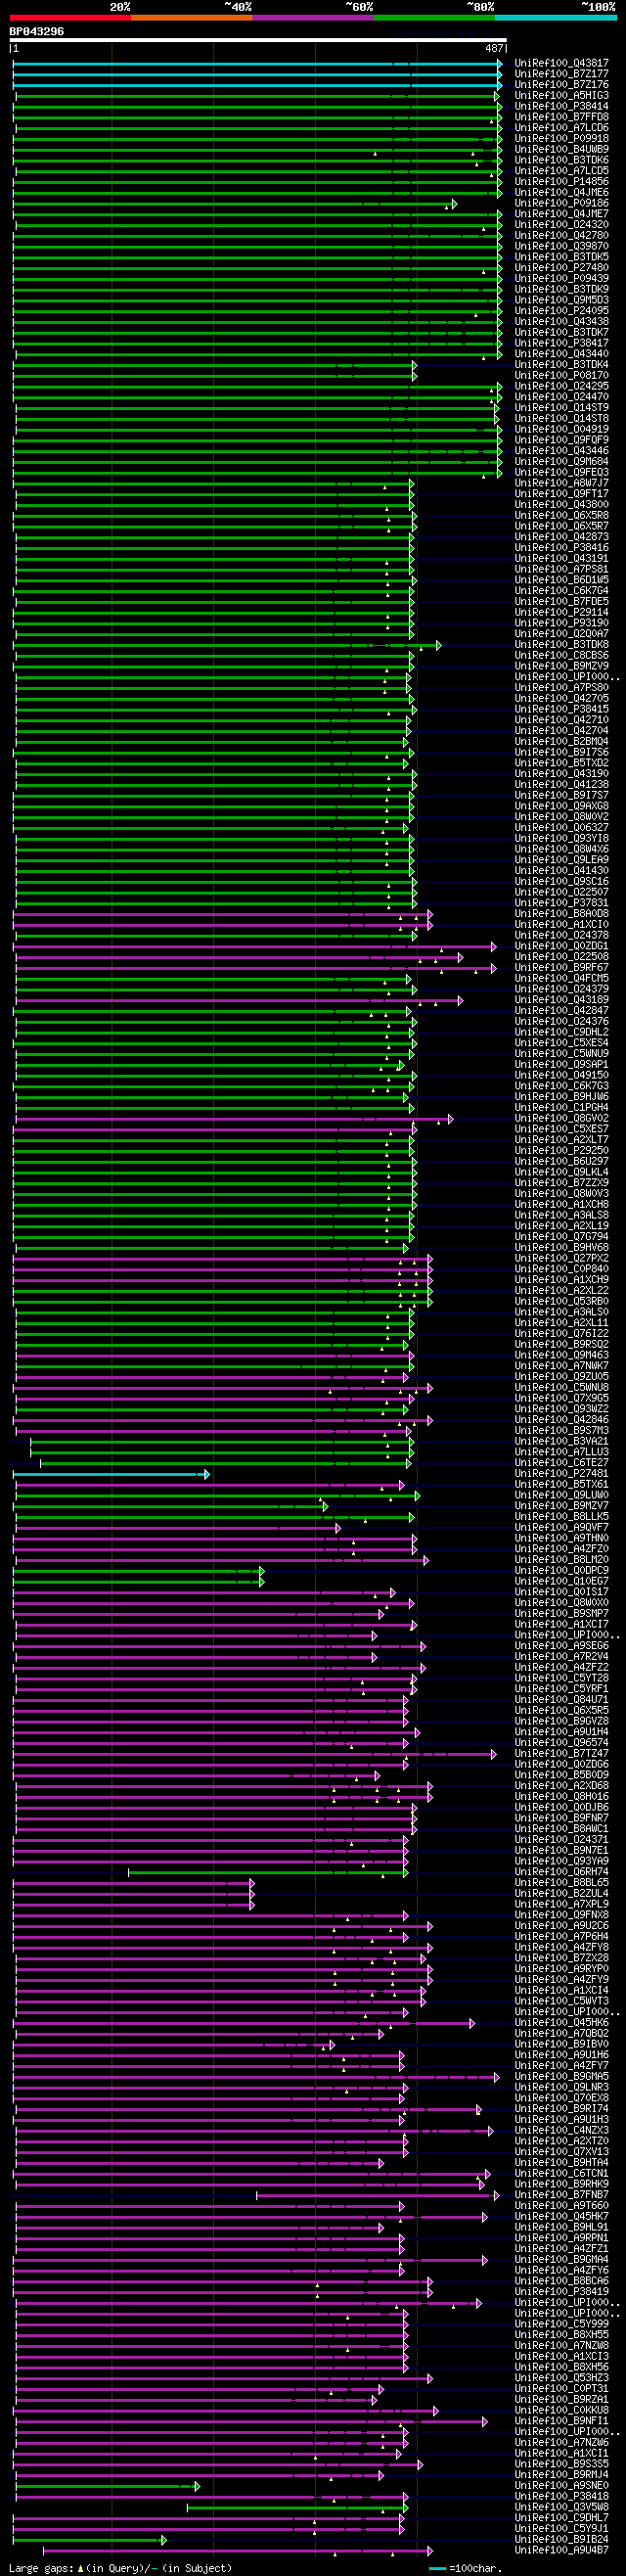Select hit label UniRef100_Q0ZDG1
The image size is (626, 2576).
click(562, 946)
